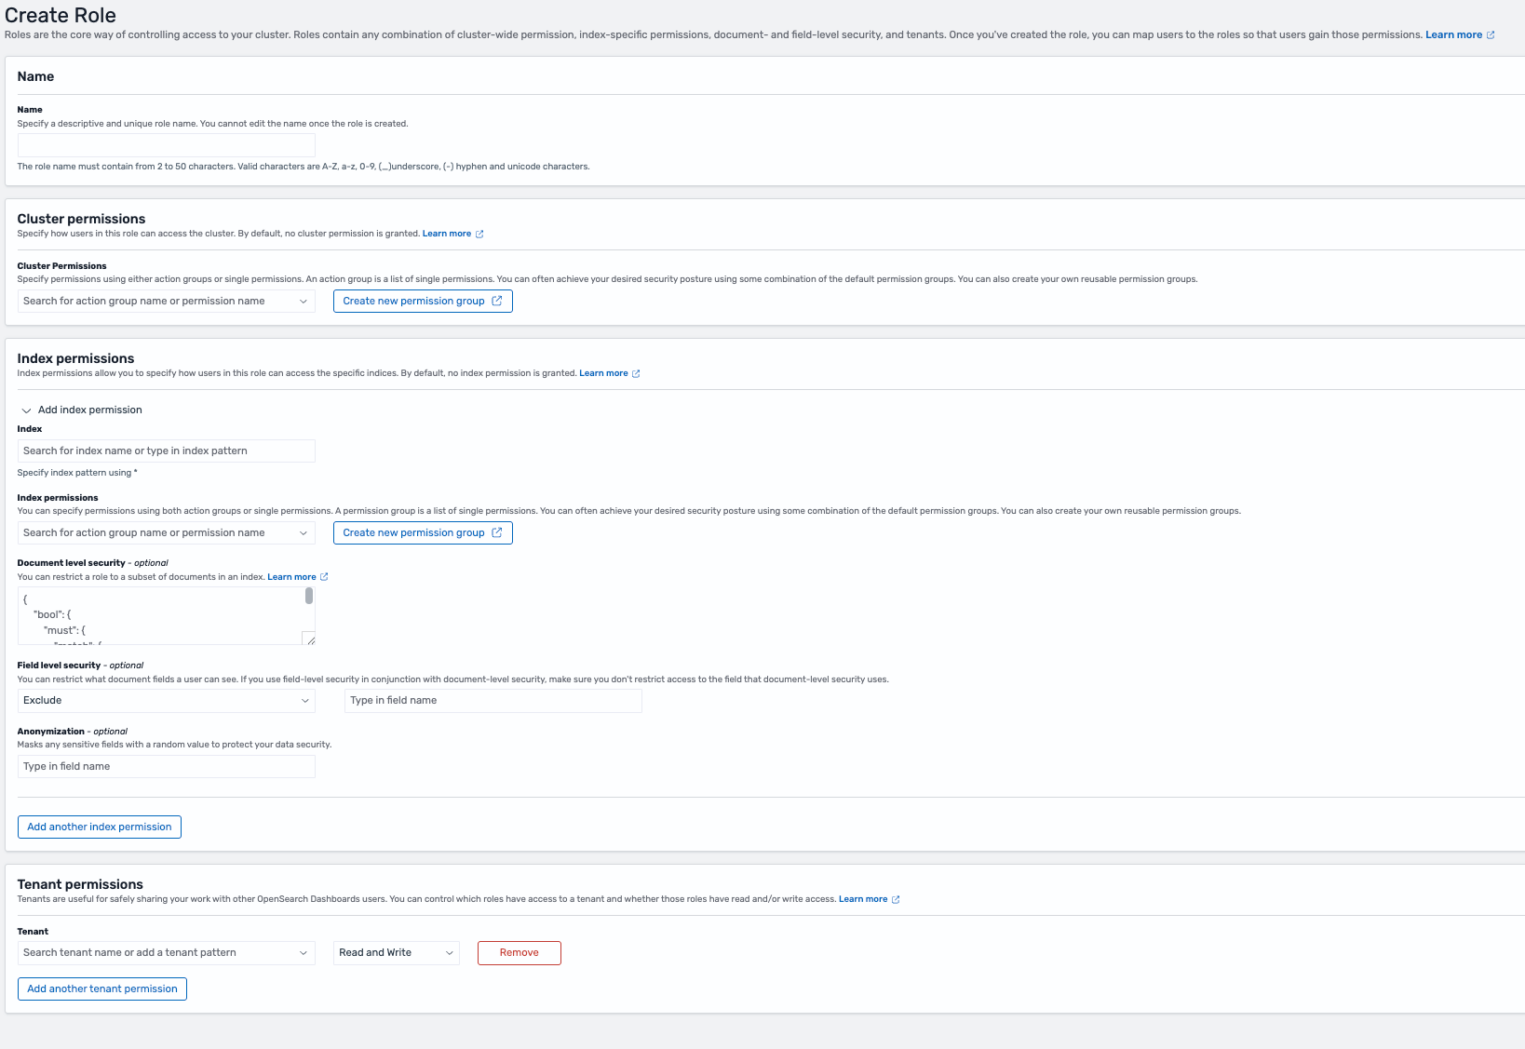Click Add another index permission button

pos(99,827)
